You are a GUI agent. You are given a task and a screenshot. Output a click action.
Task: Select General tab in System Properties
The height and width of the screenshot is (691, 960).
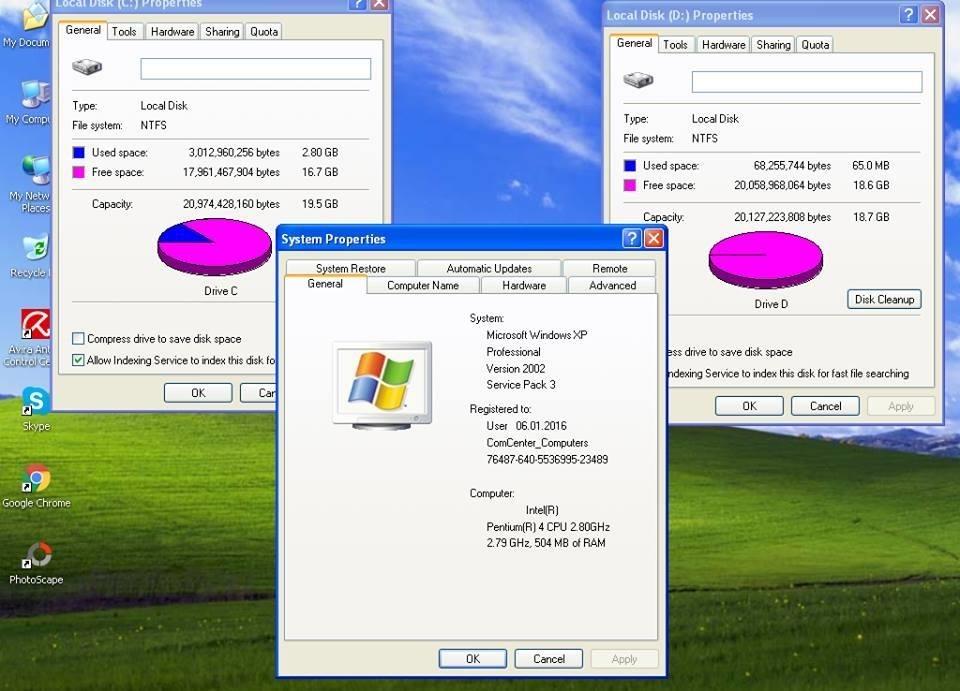coord(325,284)
